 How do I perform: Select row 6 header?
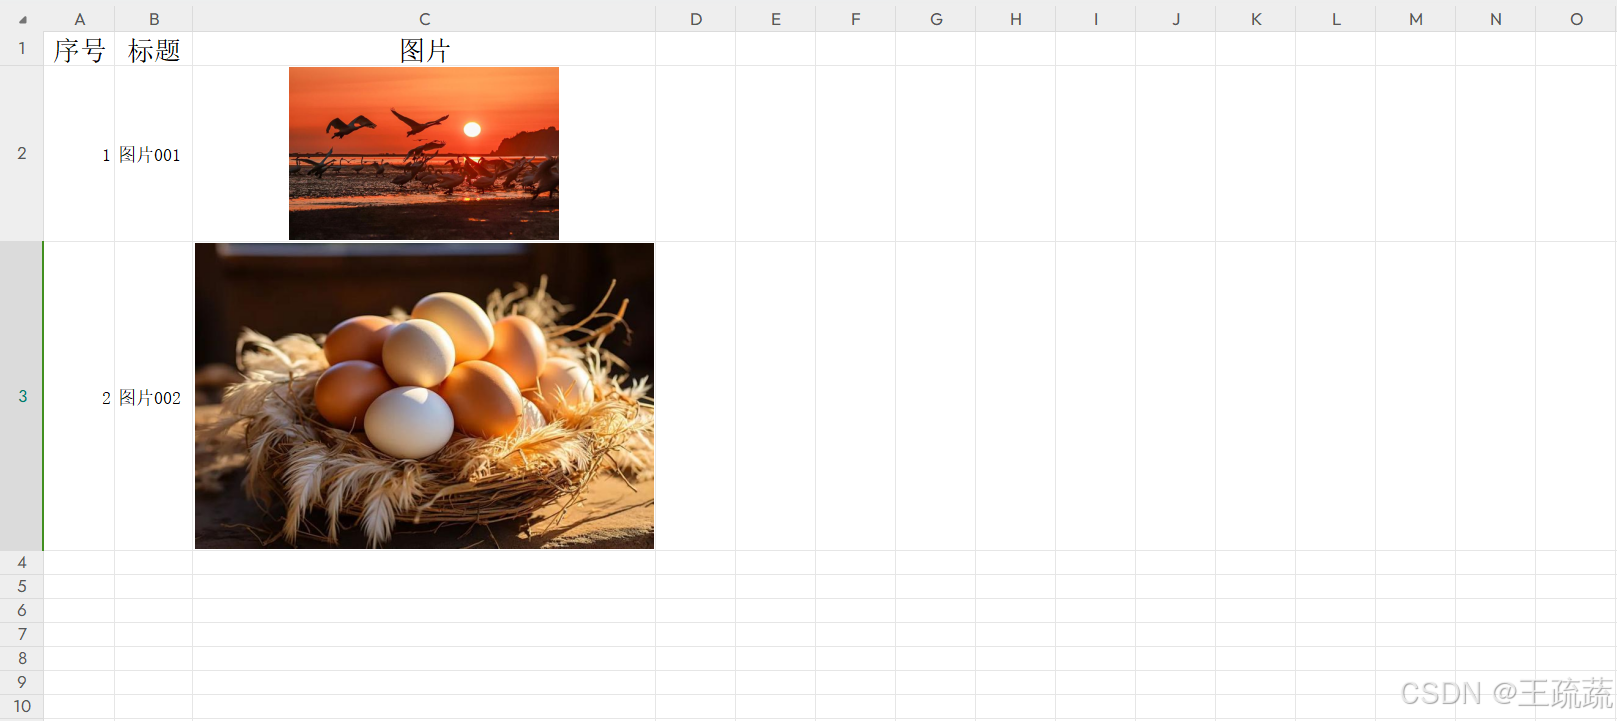point(22,610)
